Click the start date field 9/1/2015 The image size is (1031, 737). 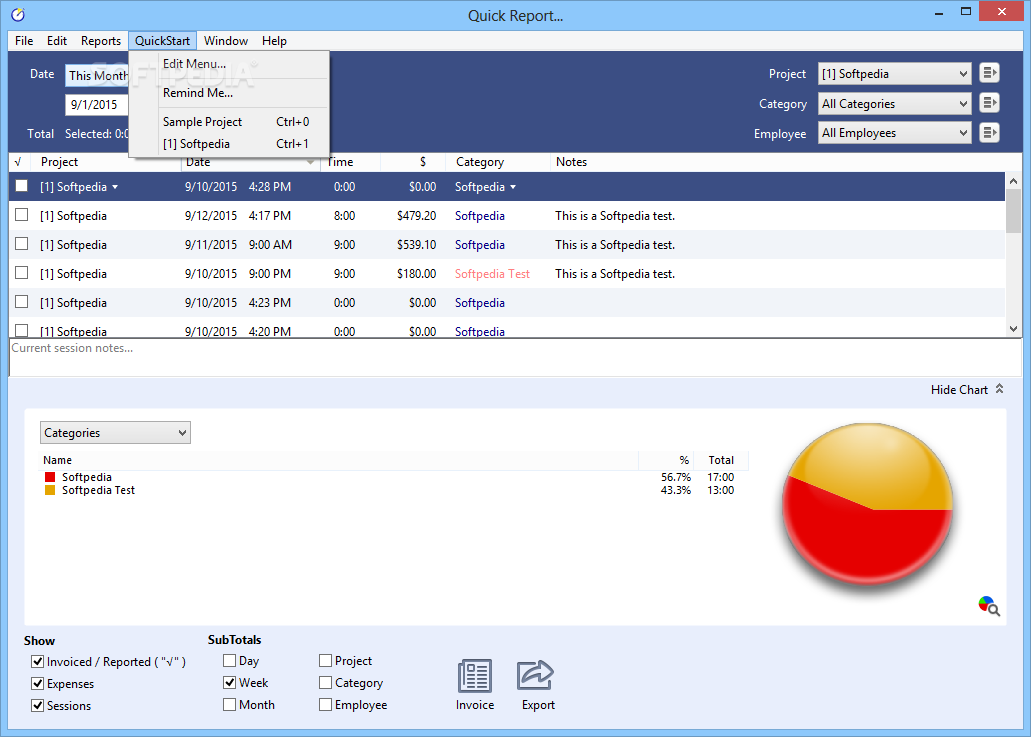pos(97,105)
